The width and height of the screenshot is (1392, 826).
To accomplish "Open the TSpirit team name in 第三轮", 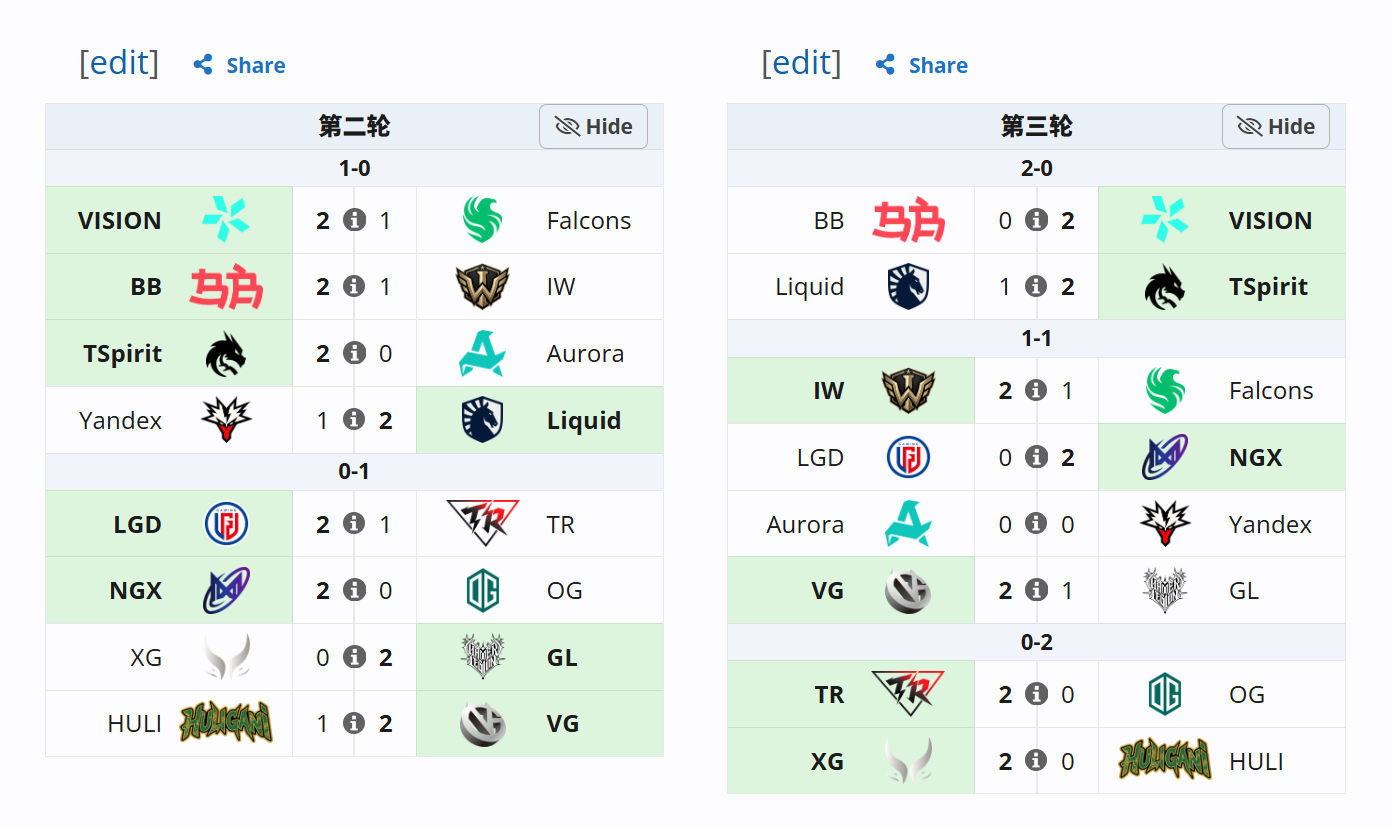I will pos(1268,287).
